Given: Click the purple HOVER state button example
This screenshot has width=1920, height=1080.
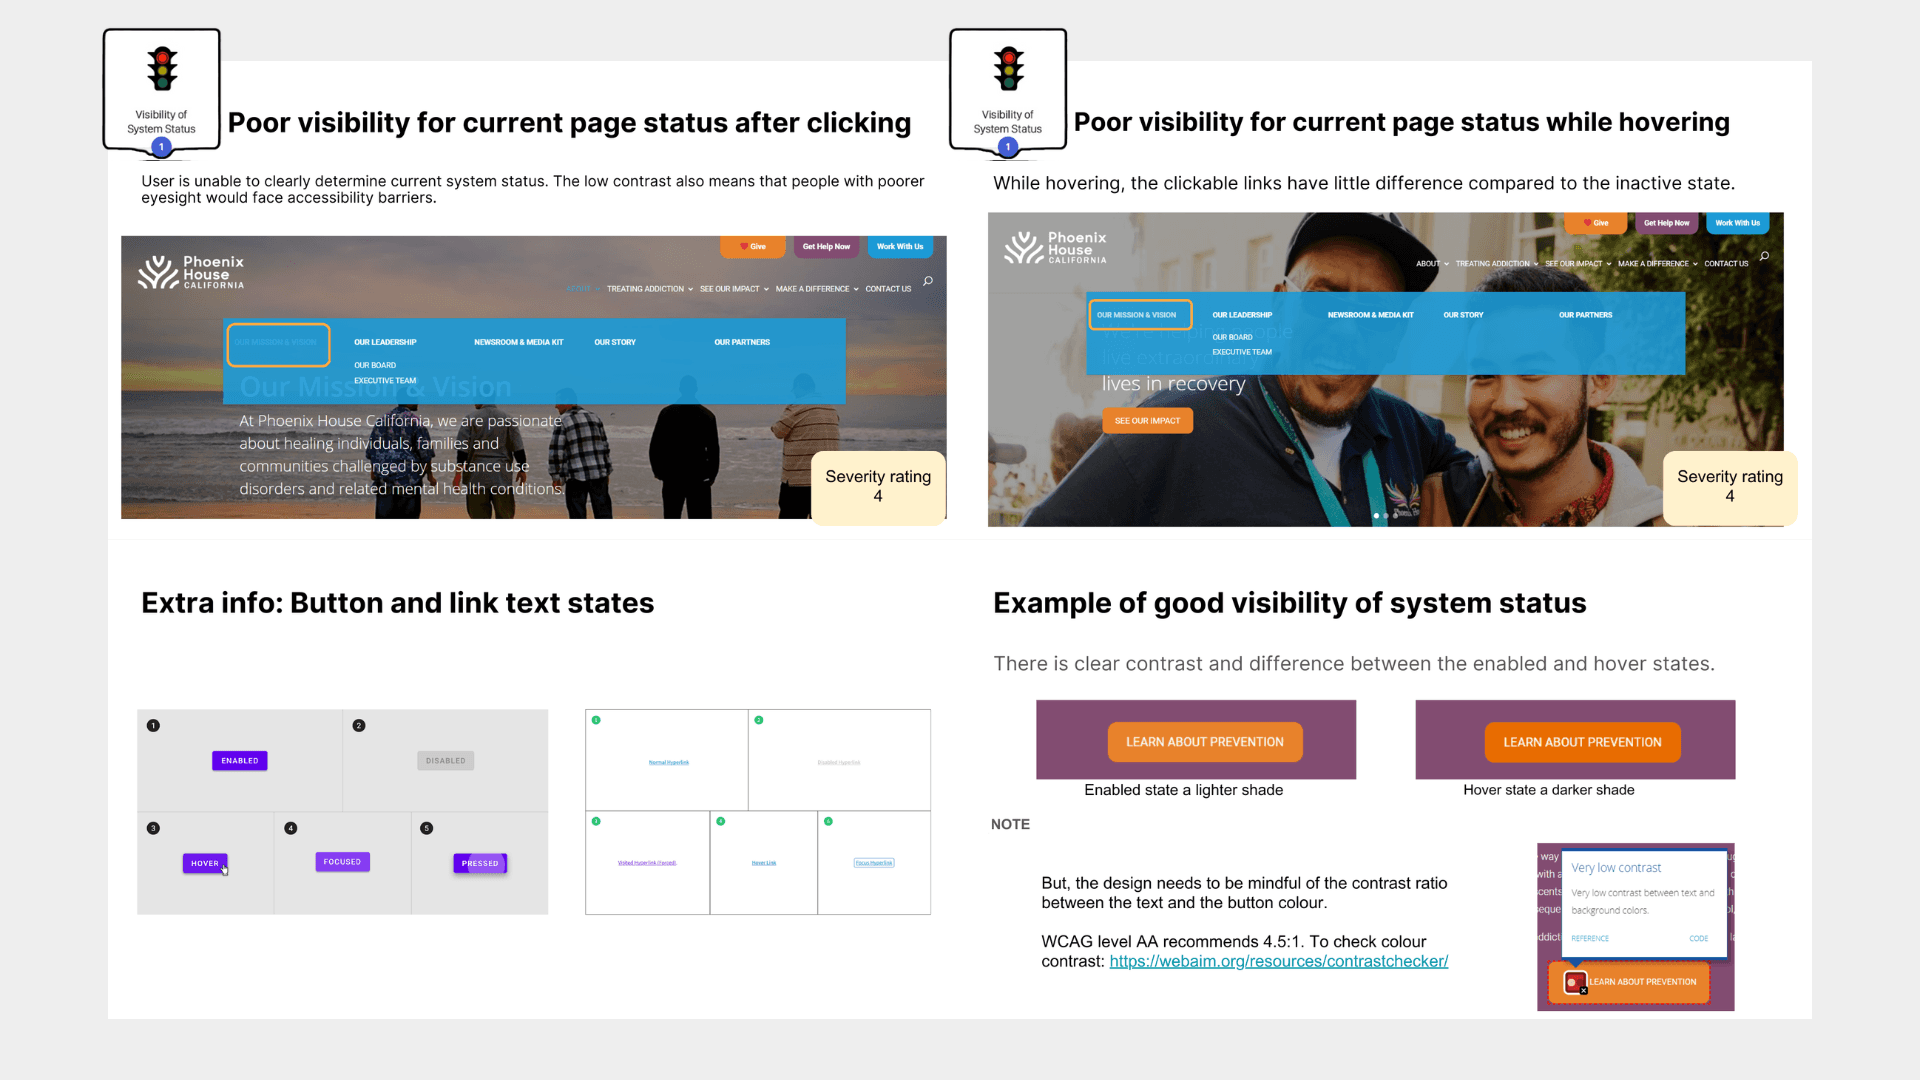Looking at the screenshot, I should click(205, 863).
